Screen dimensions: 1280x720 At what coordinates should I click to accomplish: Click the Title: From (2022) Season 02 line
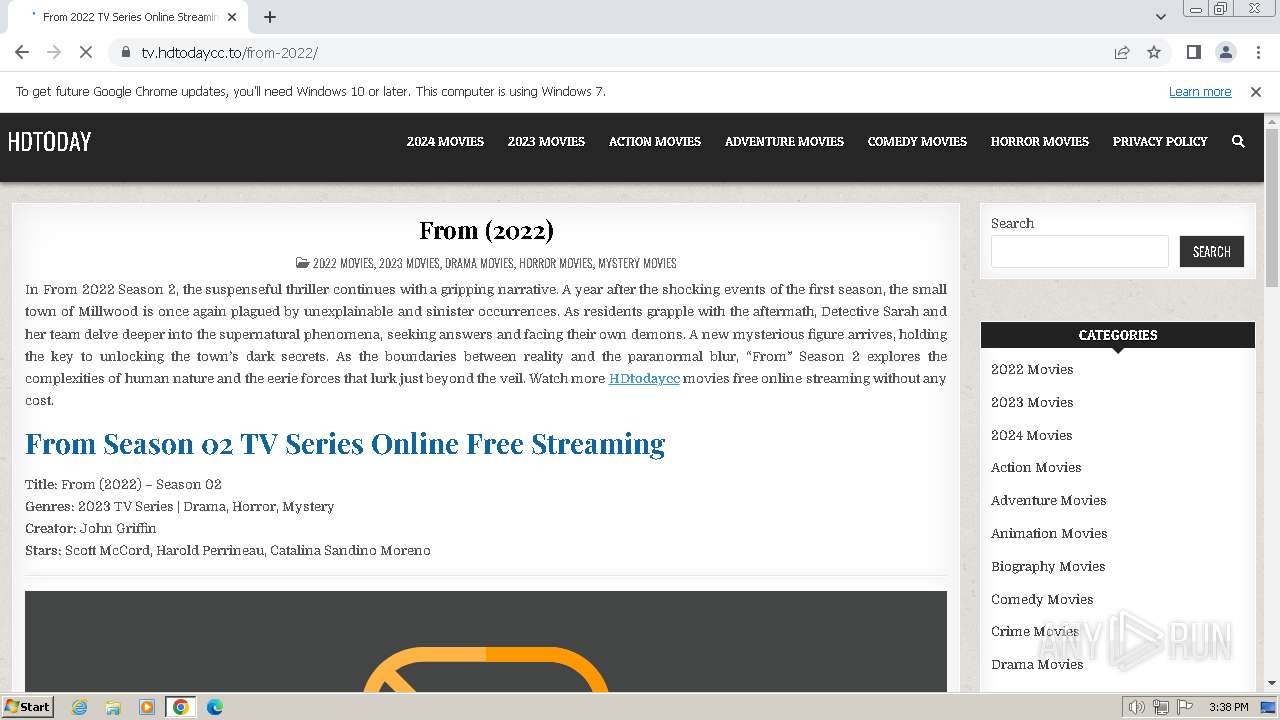coord(123,484)
